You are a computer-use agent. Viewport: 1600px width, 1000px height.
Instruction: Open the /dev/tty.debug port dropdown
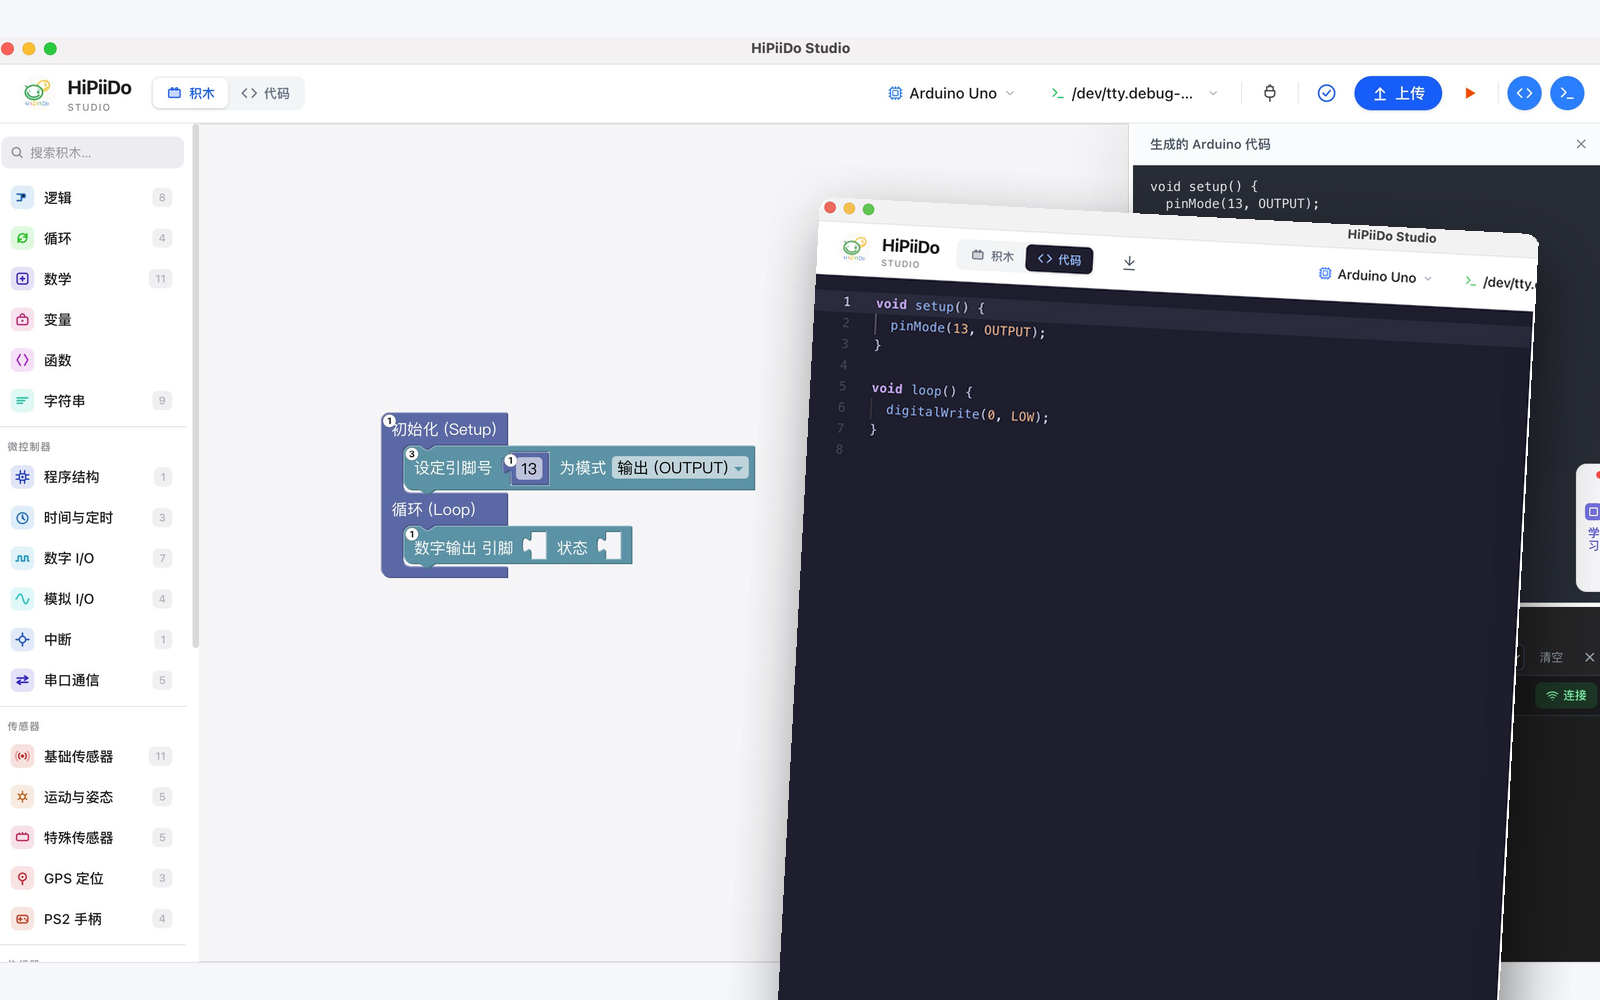(x=1134, y=93)
